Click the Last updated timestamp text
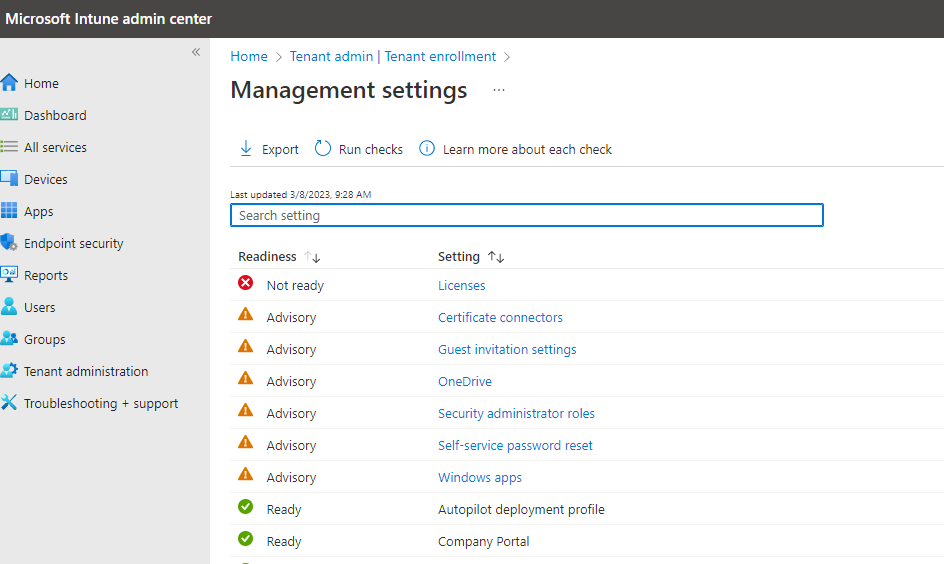 pos(300,194)
